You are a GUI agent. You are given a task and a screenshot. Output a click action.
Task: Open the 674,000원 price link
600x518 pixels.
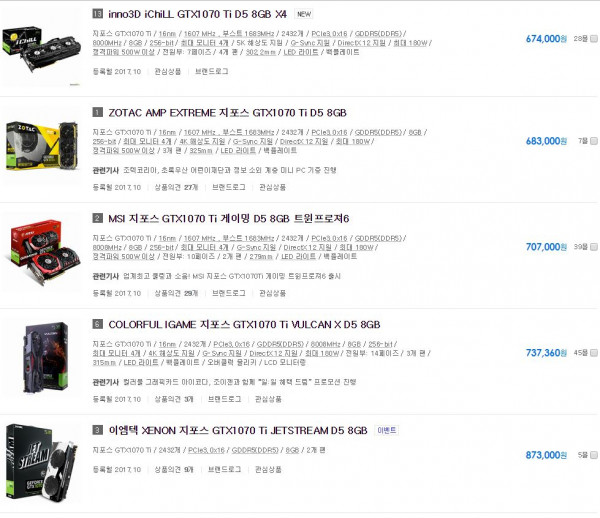pyautogui.click(x=546, y=39)
